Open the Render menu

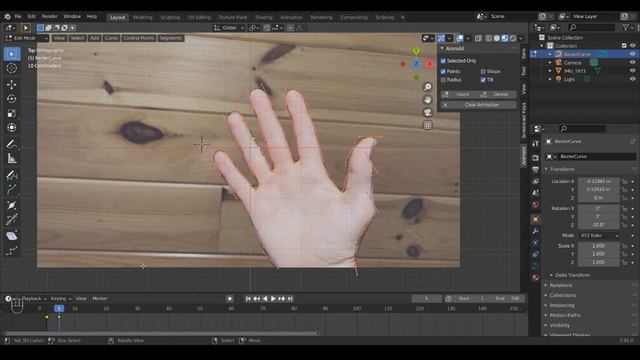tap(49, 17)
